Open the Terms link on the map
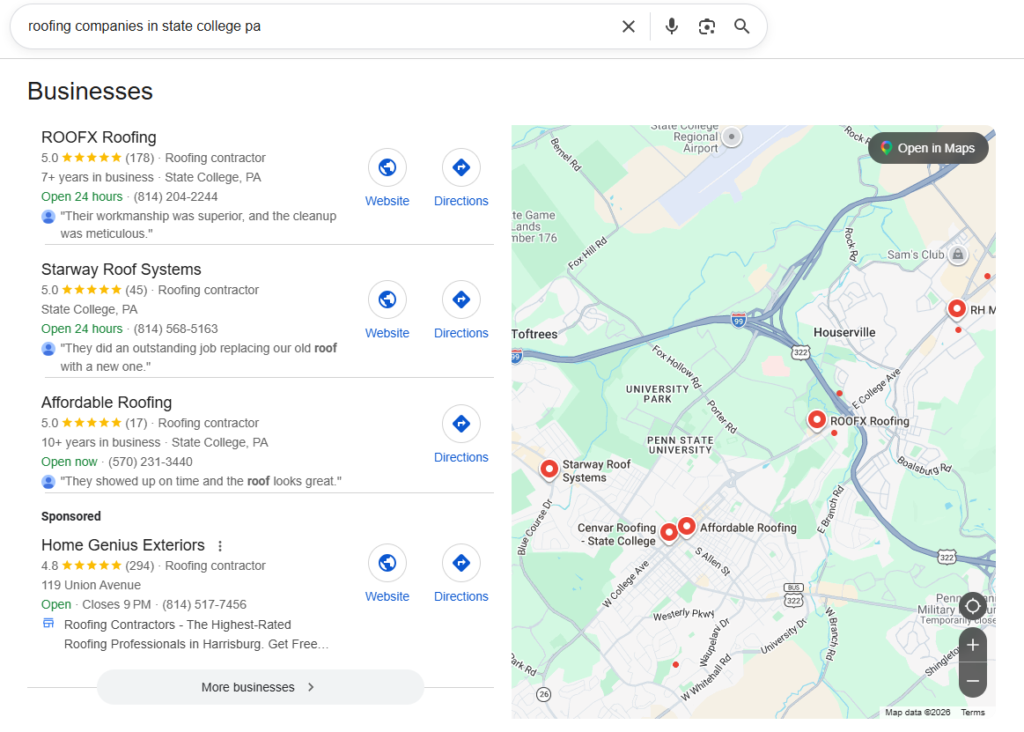Image resolution: width=1024 pixels, height=732 pixels. click(x=972, y=712)
